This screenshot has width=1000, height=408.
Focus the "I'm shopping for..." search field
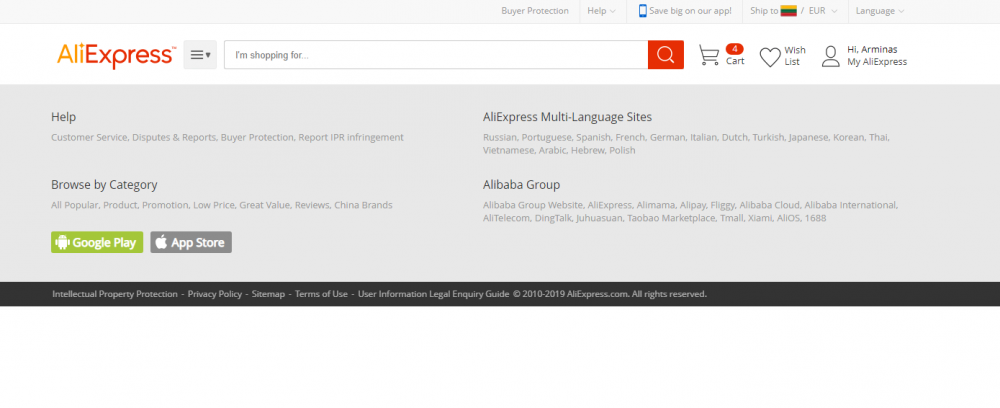tap(436, 55)
